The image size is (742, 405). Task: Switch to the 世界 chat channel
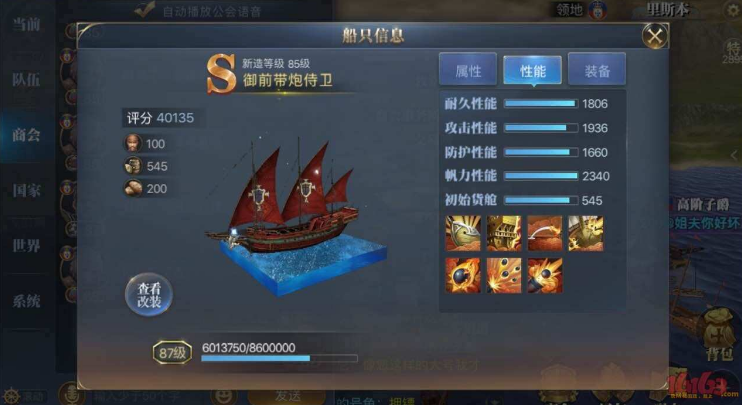[x=26, y=246]
